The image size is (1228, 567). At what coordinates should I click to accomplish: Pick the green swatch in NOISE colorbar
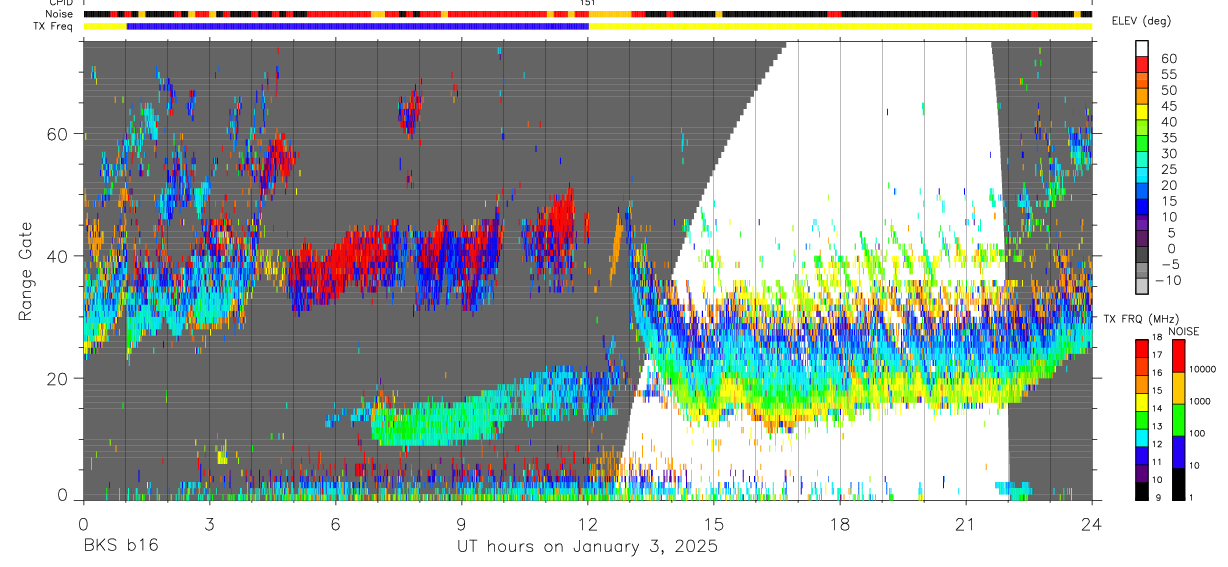[1179, 418]
